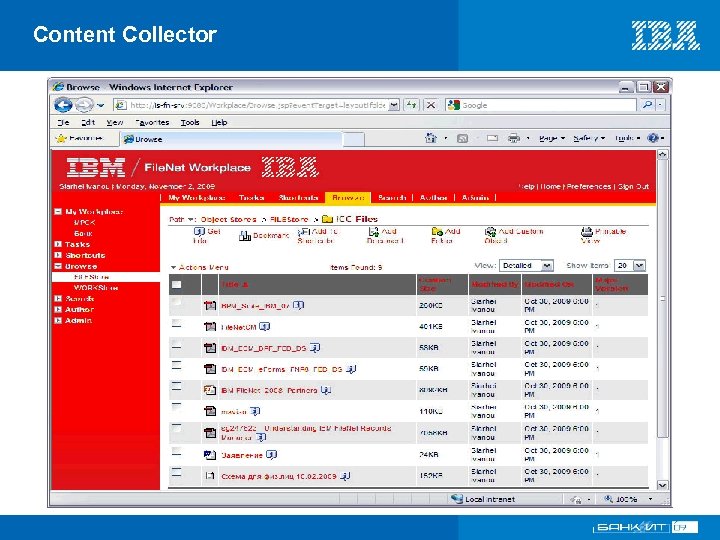Expand the Tasks node in the sidebar
720x540 pixels.
pyautogui.click(x=58, y=244)
